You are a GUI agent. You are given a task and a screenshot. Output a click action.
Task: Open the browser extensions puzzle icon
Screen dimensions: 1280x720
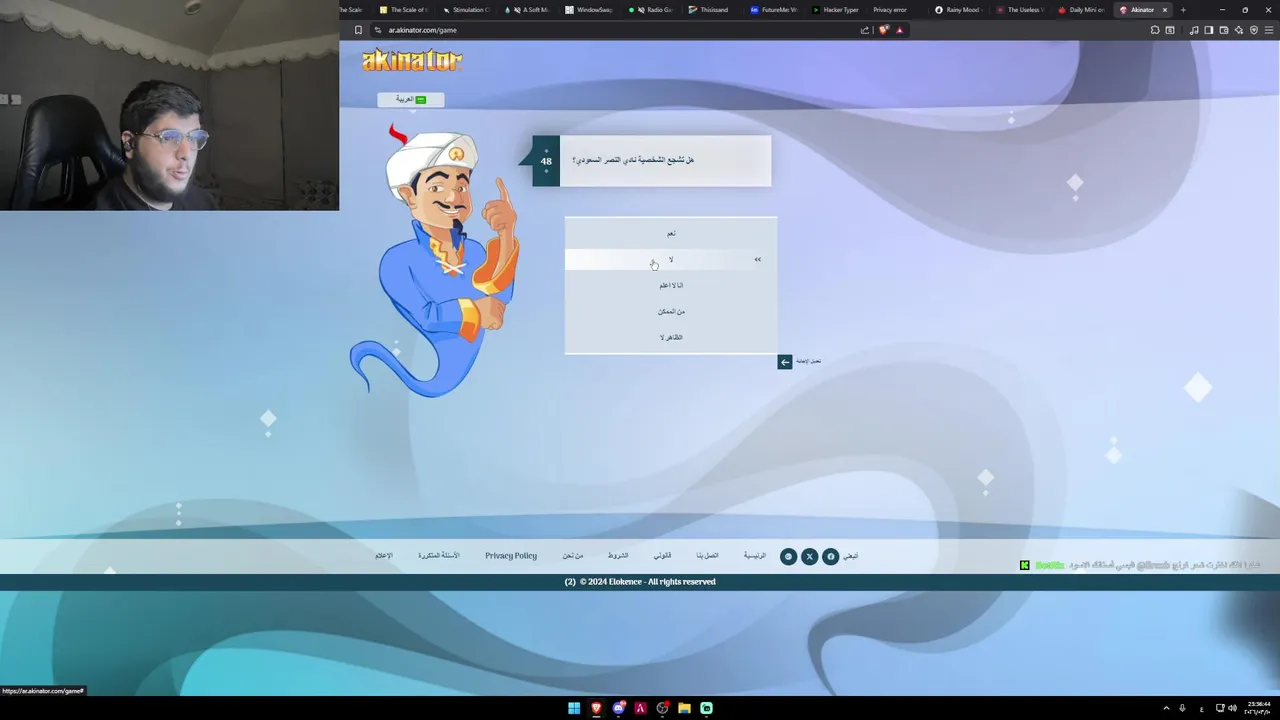click(x=1155, y=30)
